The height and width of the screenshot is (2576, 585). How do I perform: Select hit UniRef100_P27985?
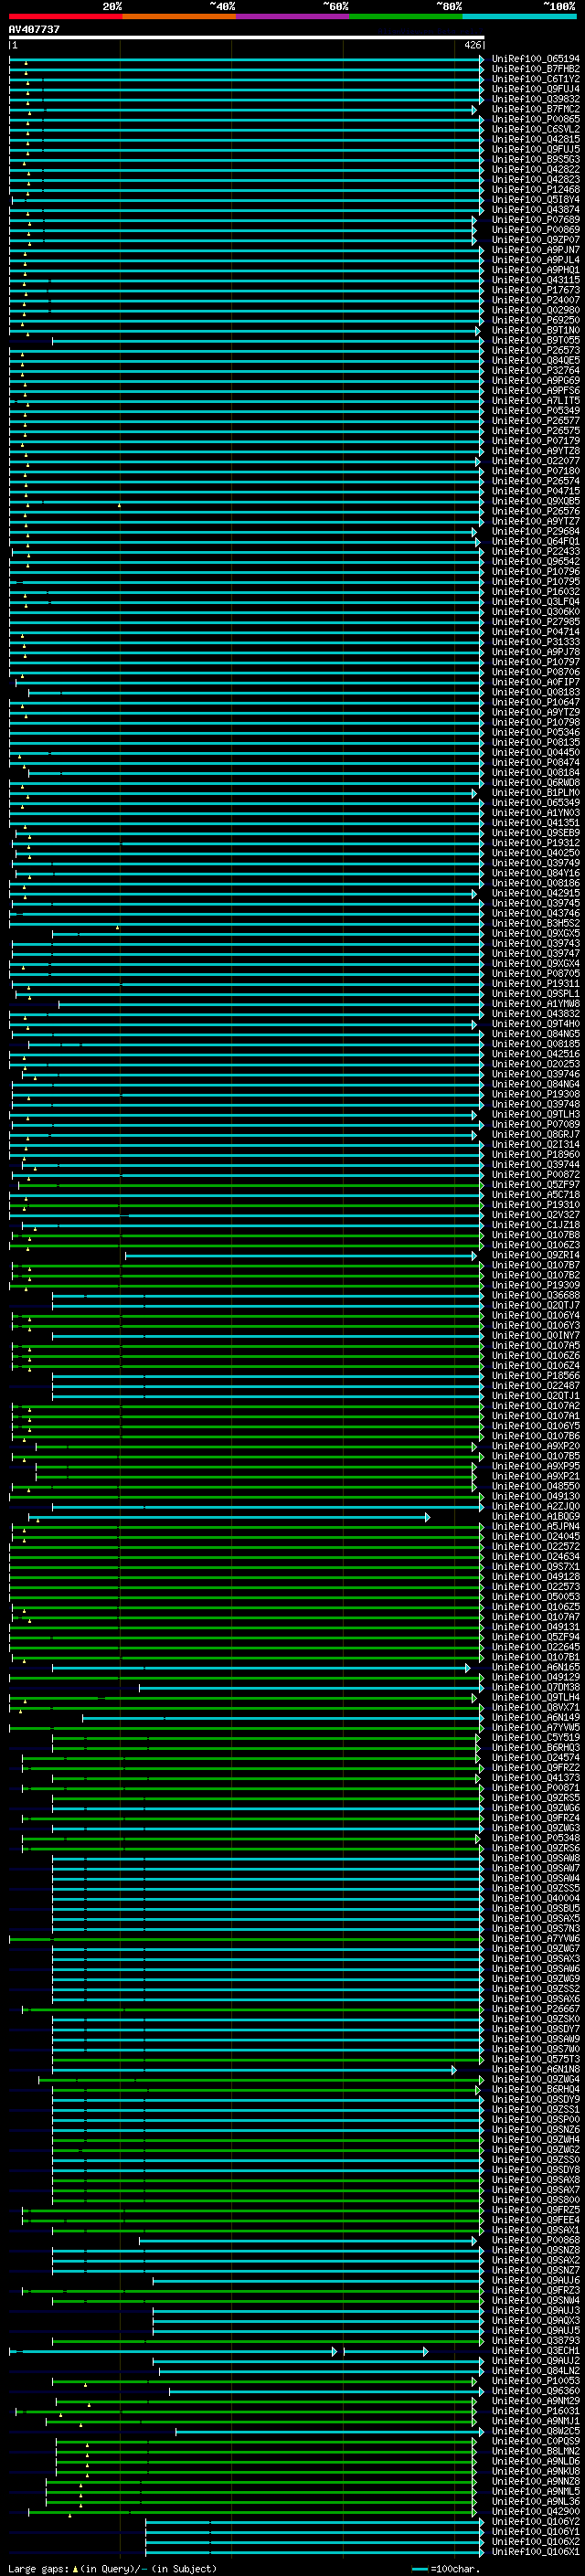(x=536, y=622)
